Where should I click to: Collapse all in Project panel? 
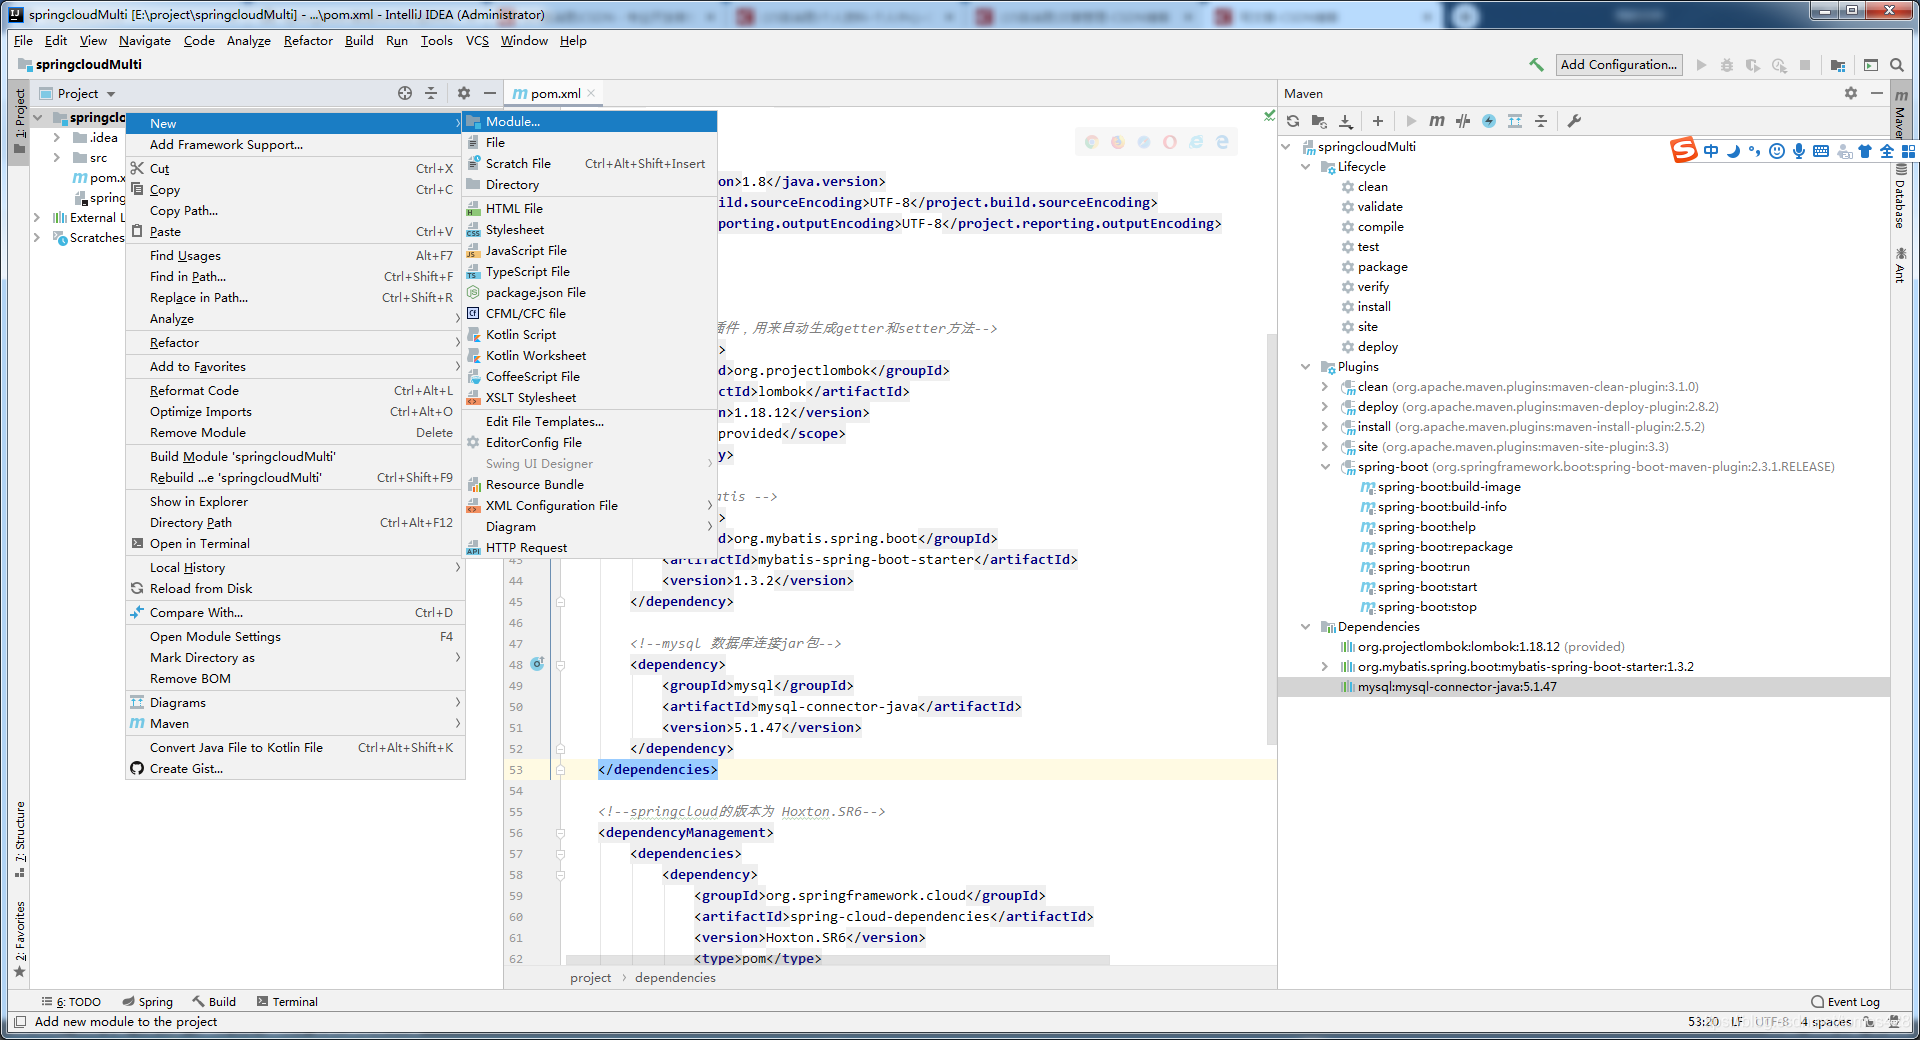coord(431,93)
